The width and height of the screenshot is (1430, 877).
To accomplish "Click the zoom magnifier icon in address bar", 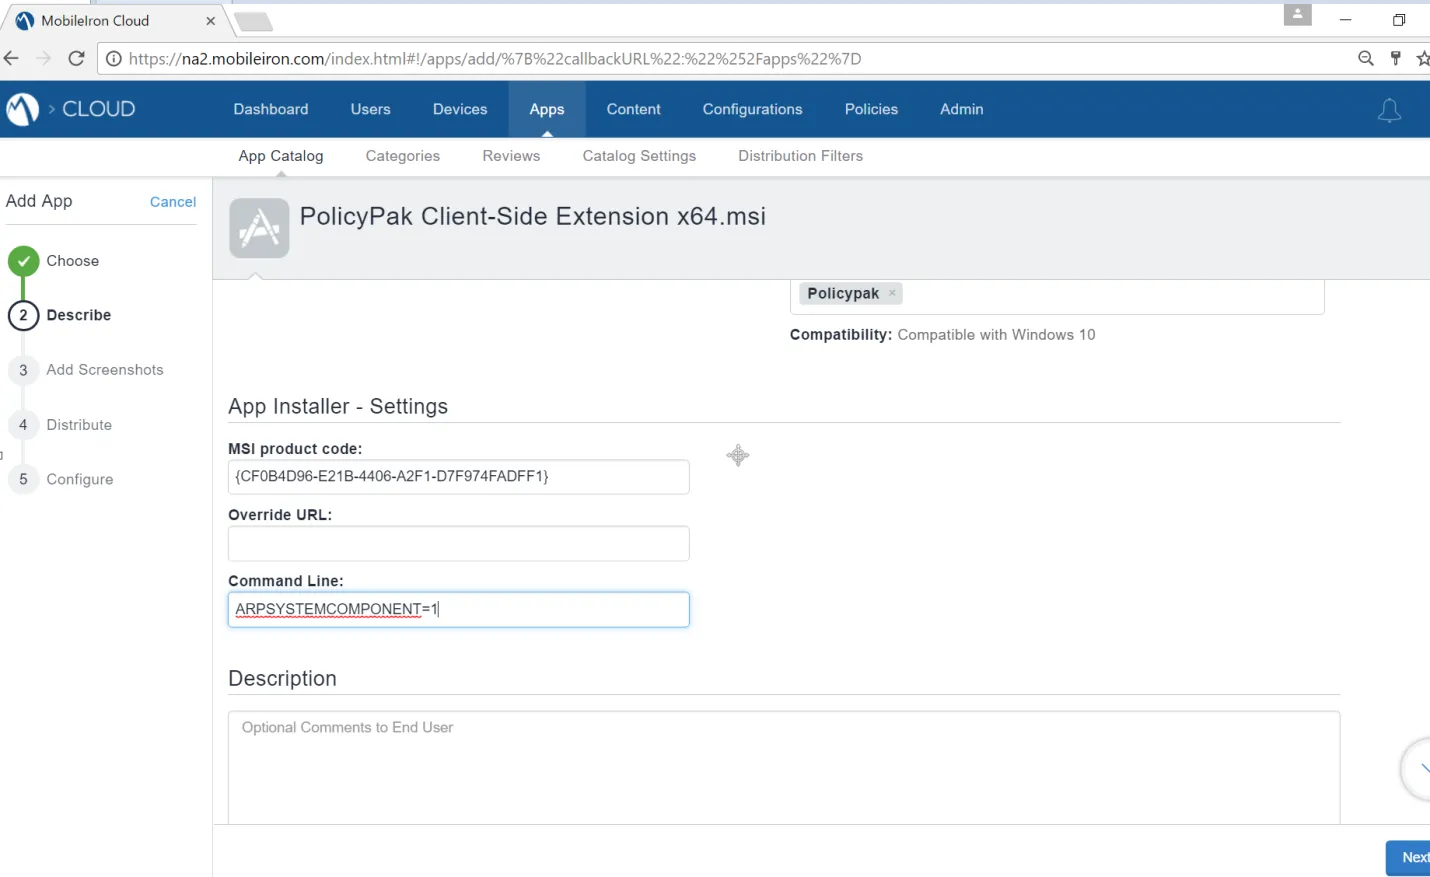I will pos(1366,59).
